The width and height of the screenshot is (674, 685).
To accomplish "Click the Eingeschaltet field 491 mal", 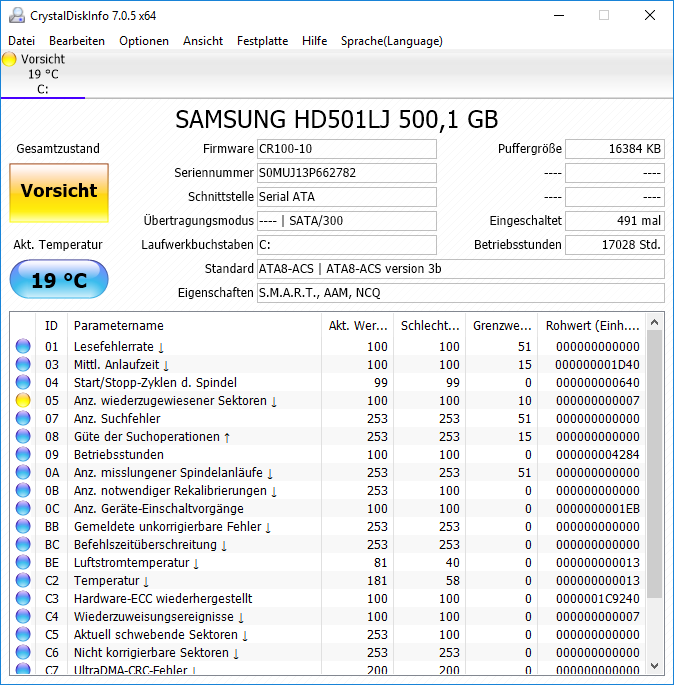I will click(x=615, y=221).
